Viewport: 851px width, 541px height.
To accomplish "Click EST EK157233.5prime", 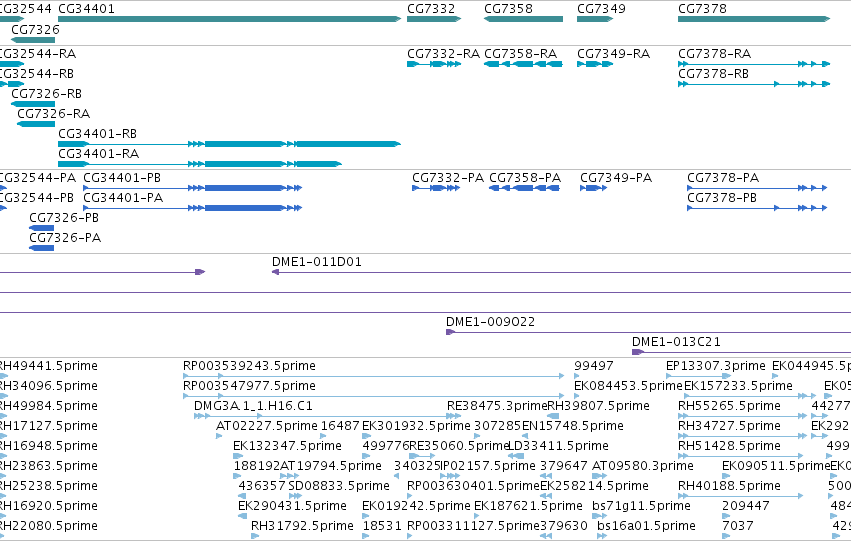I will coord(738,386).
